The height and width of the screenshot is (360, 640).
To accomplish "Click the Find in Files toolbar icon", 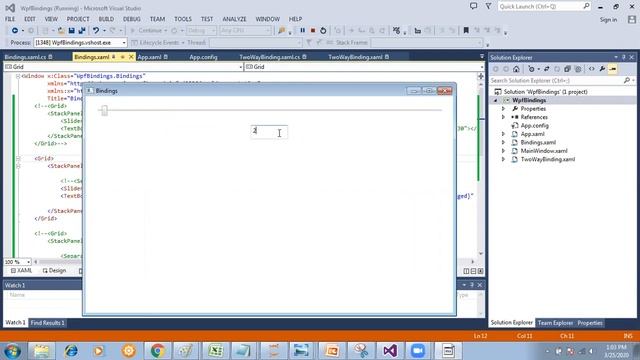I will (282, 31).
